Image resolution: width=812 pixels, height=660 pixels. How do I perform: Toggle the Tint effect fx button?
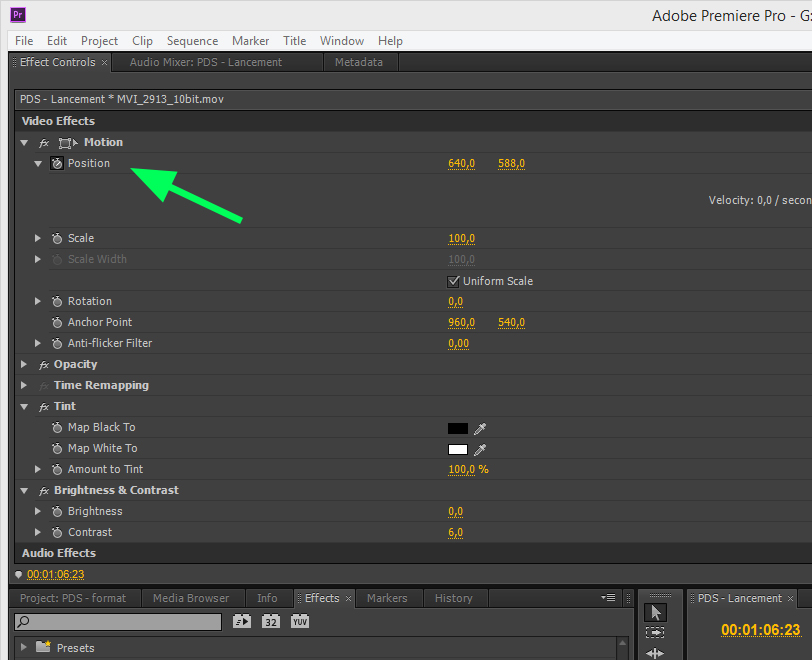(44, 407)
